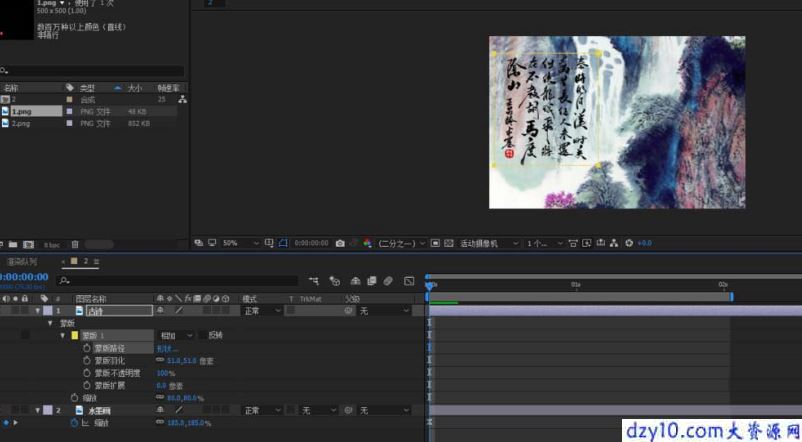Open timeline from viewer footer
The image size is (802, 442).
(601, 243)
